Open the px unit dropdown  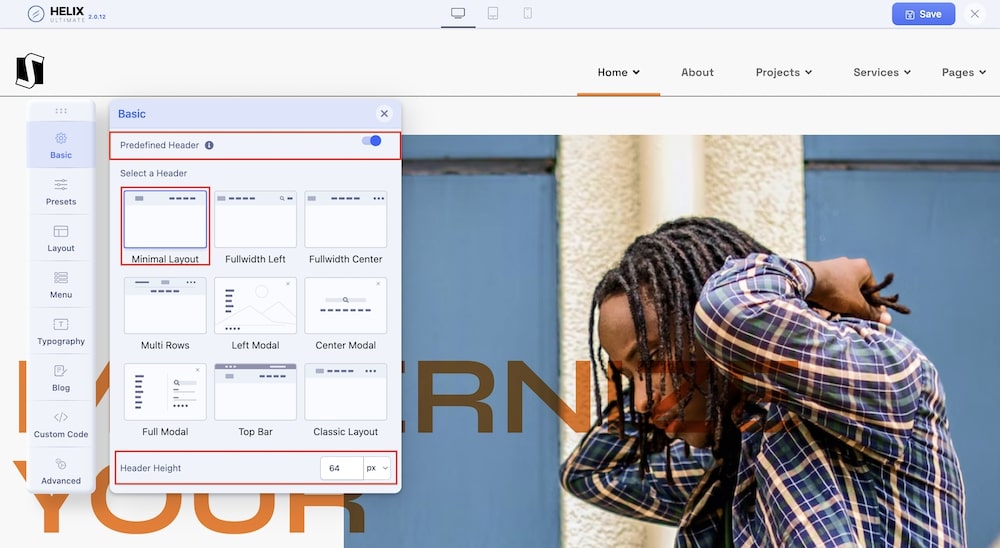pyautogui.click(x=377, y=468)
